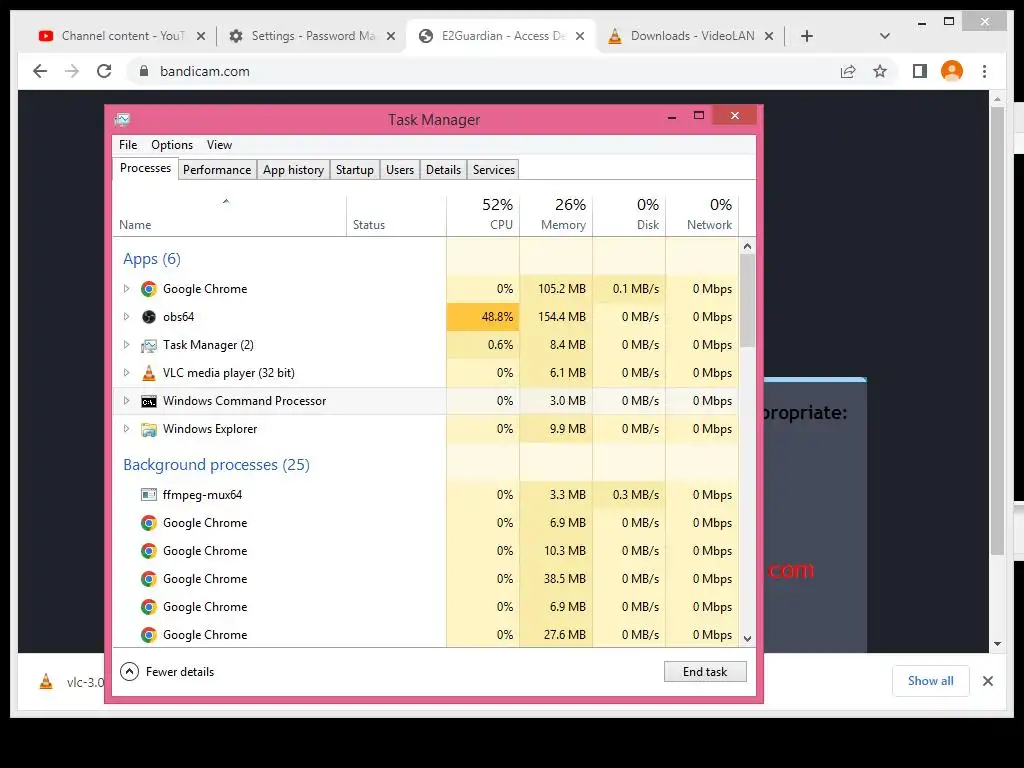Viewport: 1024px width, 768px height.
Task: Click the Task Manager (2) row icon
Action: pyautogui.click(x=149, y=345)
